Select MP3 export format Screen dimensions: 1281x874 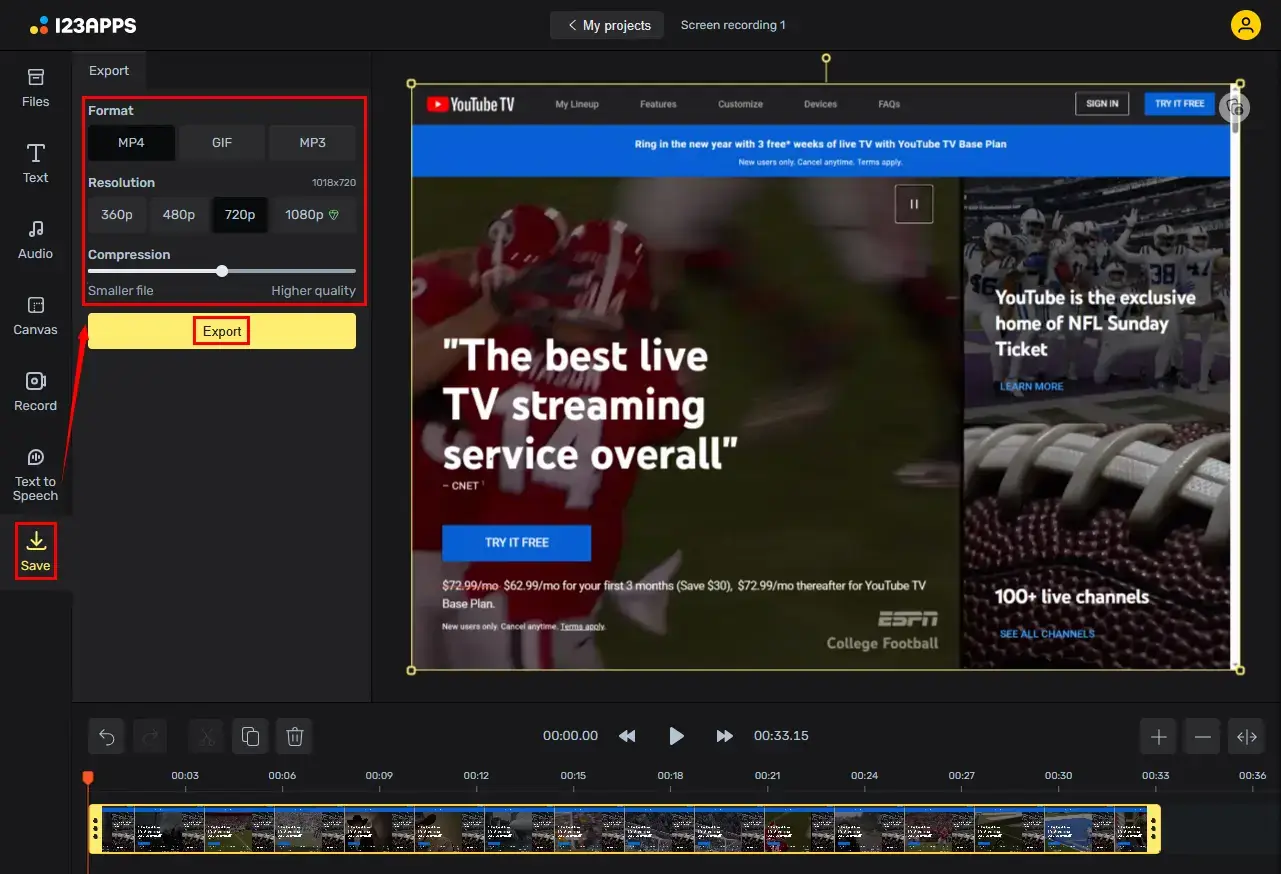[x=313, y=143]
